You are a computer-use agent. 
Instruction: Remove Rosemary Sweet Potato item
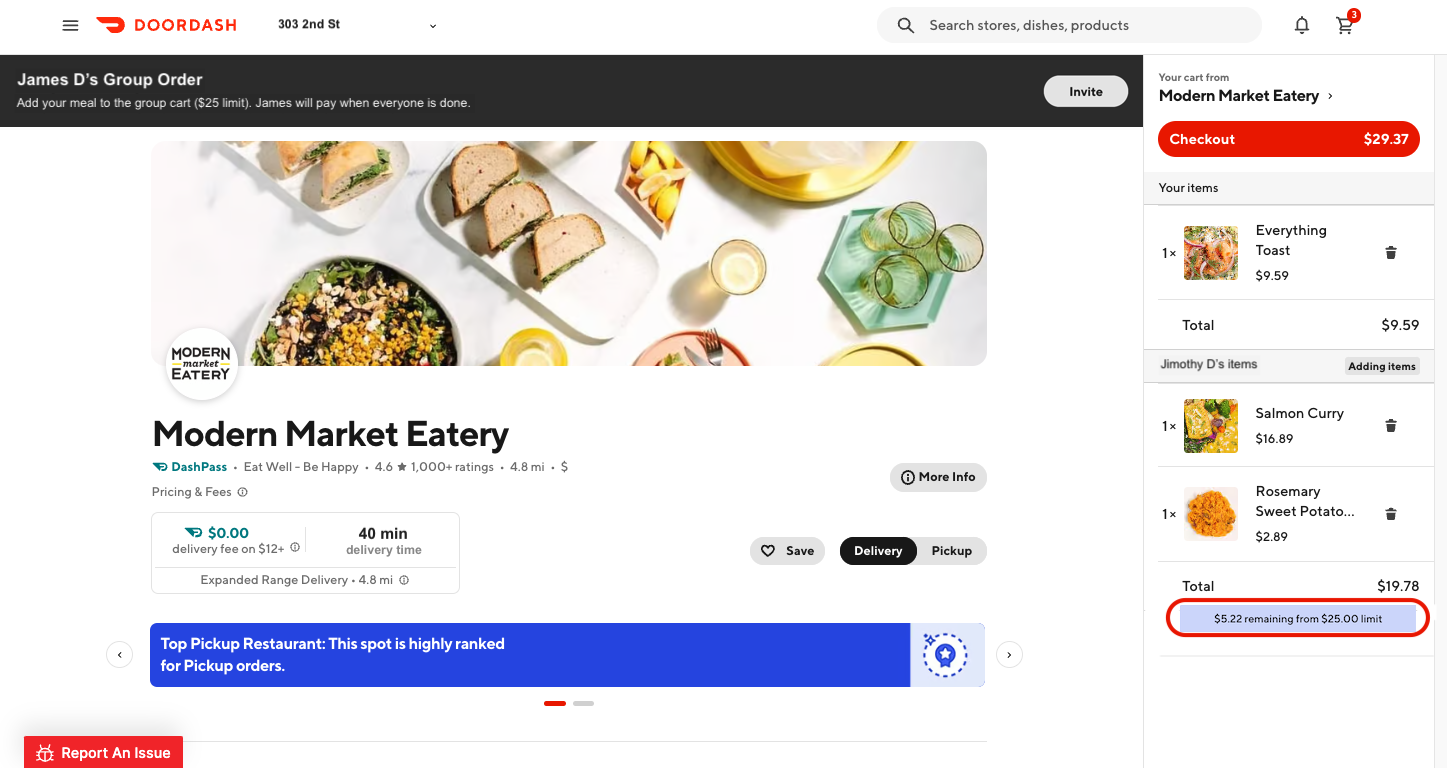point(1390,514)
